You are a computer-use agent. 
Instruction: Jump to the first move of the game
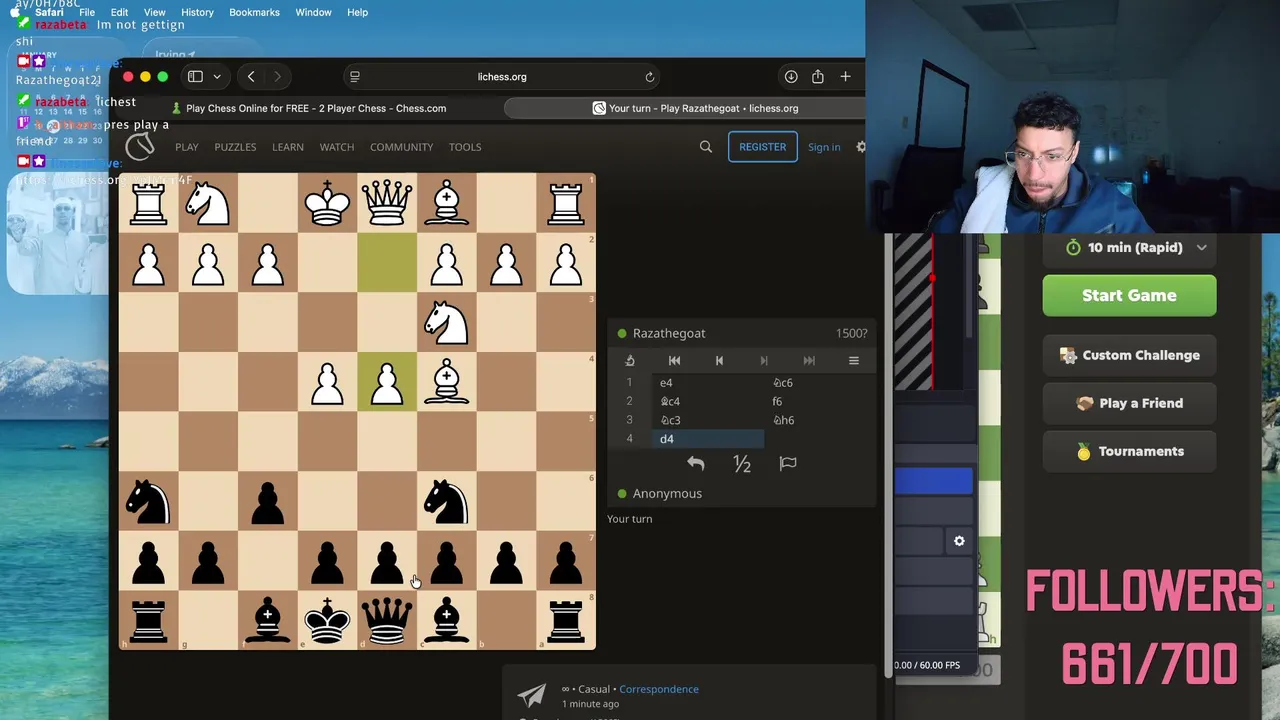pyautogui.click(x=674, y=361)
